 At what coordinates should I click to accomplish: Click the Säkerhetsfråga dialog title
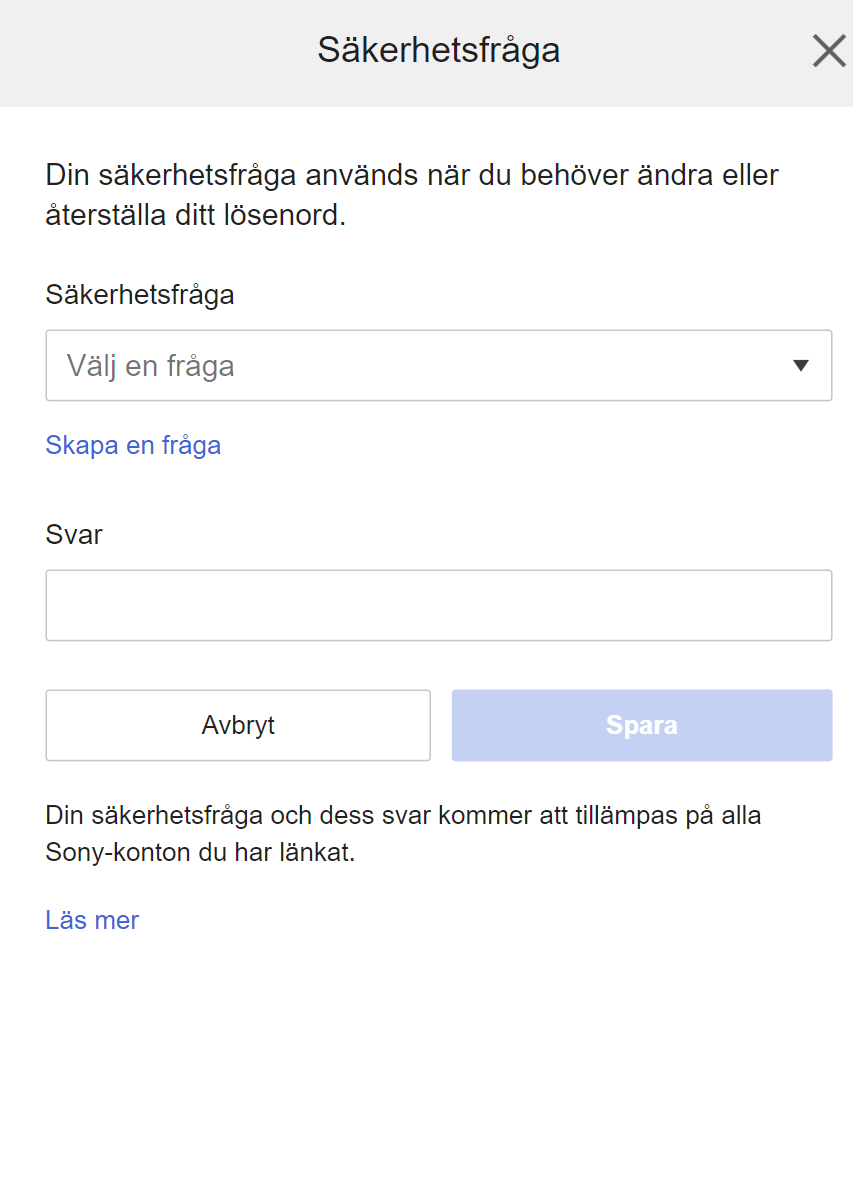440,50
